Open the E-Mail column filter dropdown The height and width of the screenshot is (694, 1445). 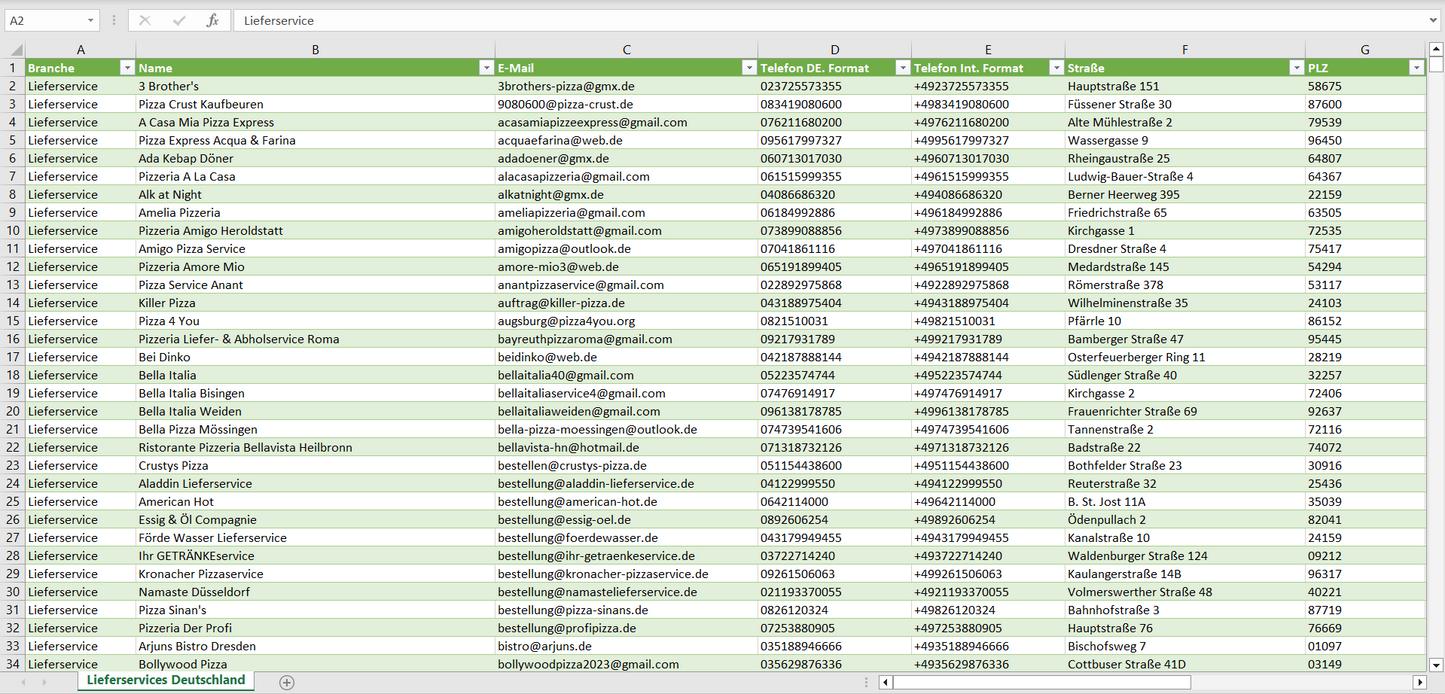[x=749, y=68]
